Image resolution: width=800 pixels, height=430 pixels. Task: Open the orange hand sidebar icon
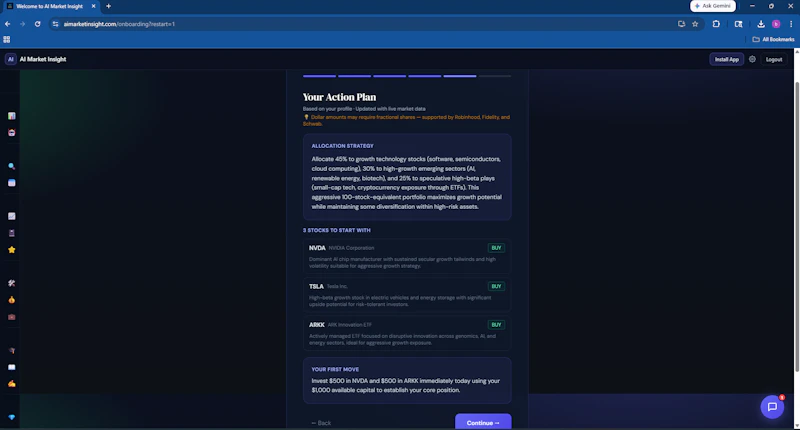[12, 384]
